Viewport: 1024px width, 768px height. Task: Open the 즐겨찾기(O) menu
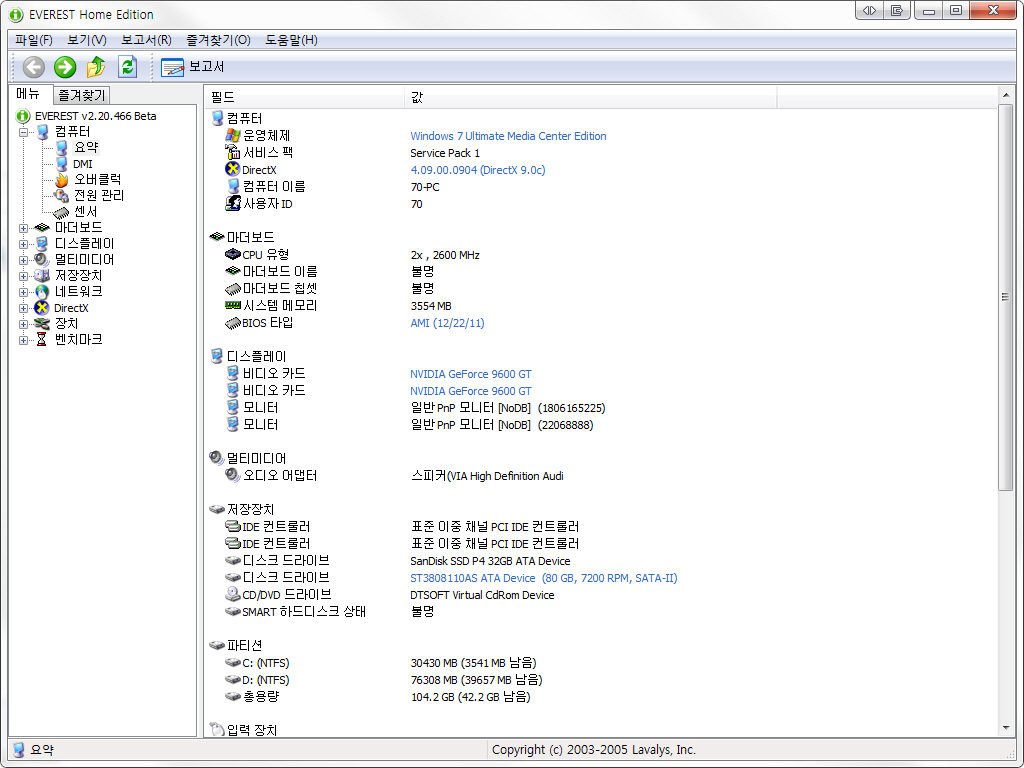click(x=218, y=40)
